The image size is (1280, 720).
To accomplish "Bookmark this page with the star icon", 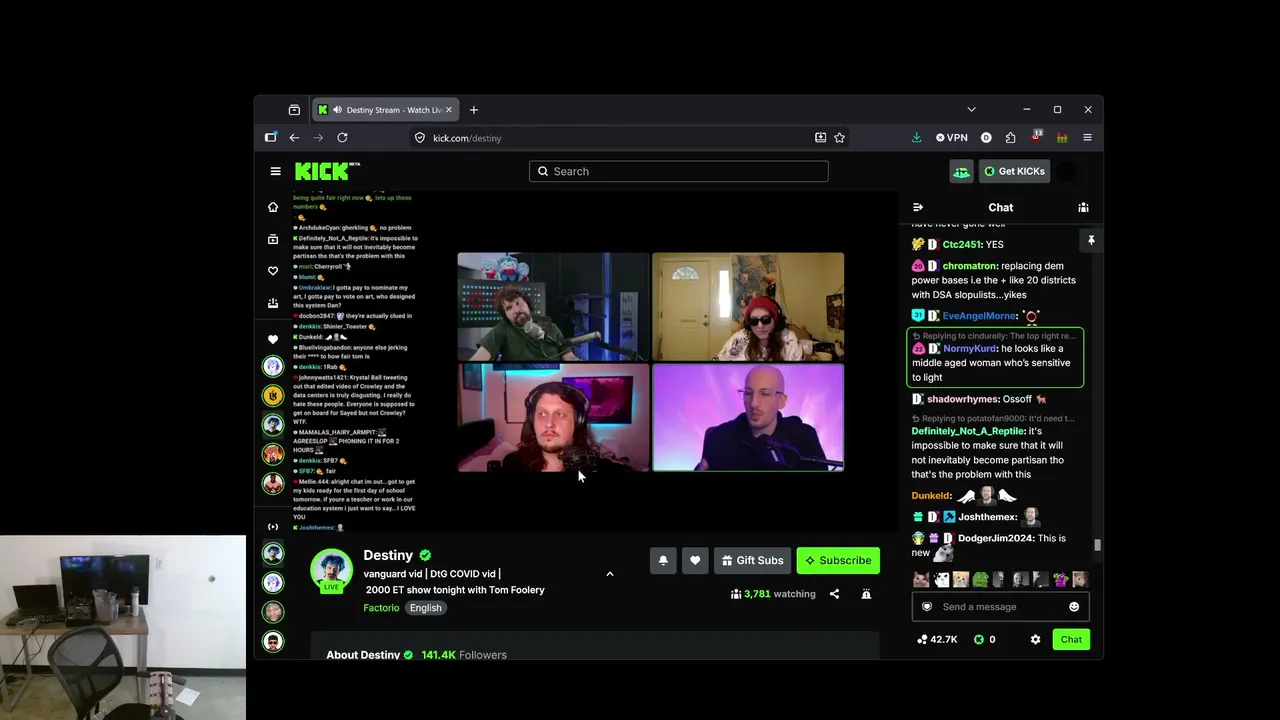I will pos(840,138).
